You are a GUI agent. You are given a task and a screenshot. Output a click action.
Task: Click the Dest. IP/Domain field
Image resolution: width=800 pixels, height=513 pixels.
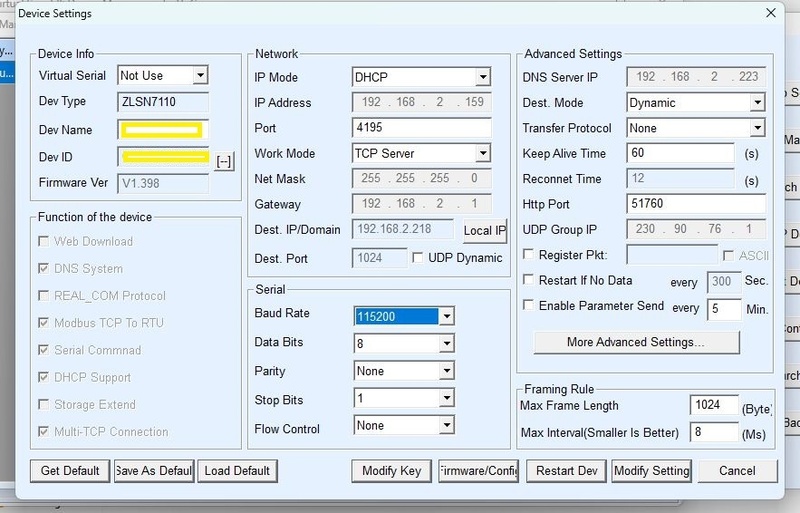coord(403,229)
